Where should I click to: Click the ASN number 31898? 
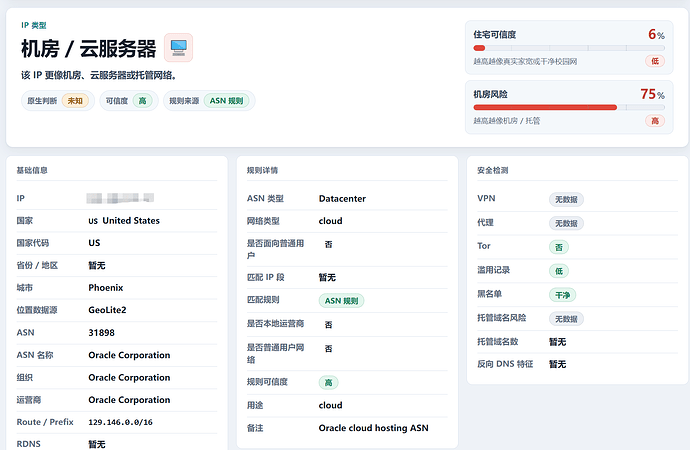102,333
